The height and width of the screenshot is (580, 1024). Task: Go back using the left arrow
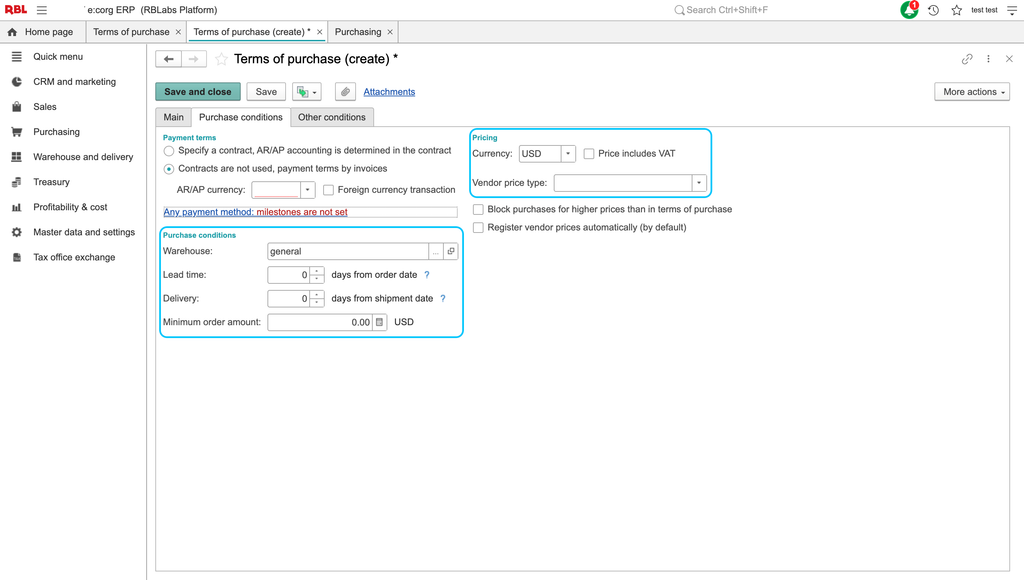[168, 59]
